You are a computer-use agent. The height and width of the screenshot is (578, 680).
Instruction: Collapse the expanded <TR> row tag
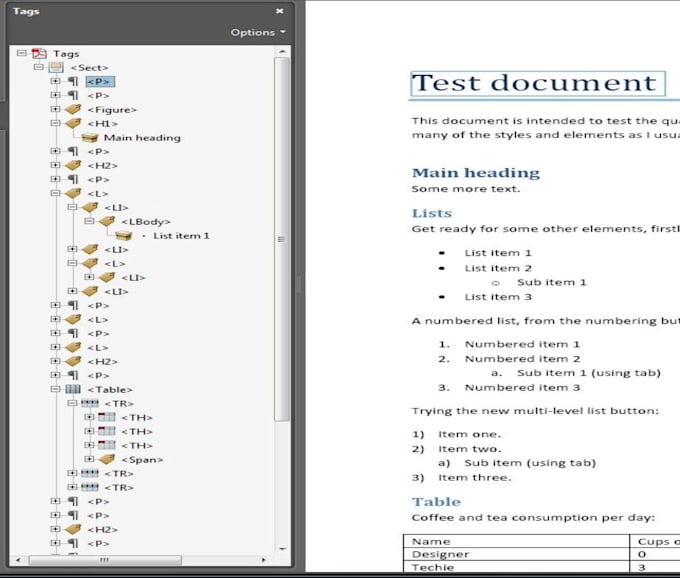[72, 403]
